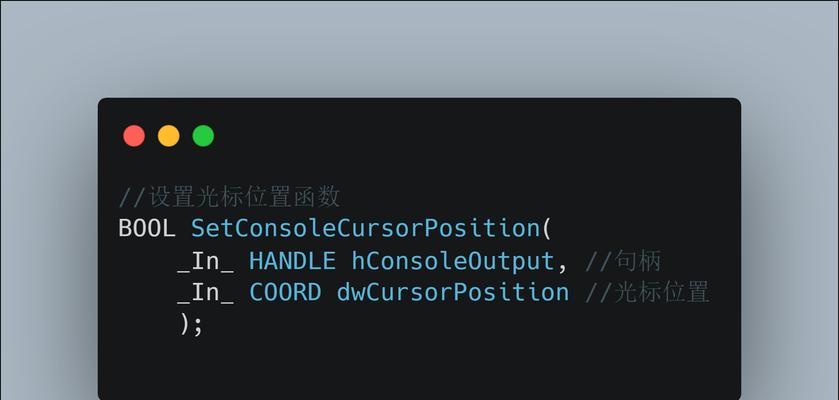Click the dwCursorPosition parameter

coord(453,293)
